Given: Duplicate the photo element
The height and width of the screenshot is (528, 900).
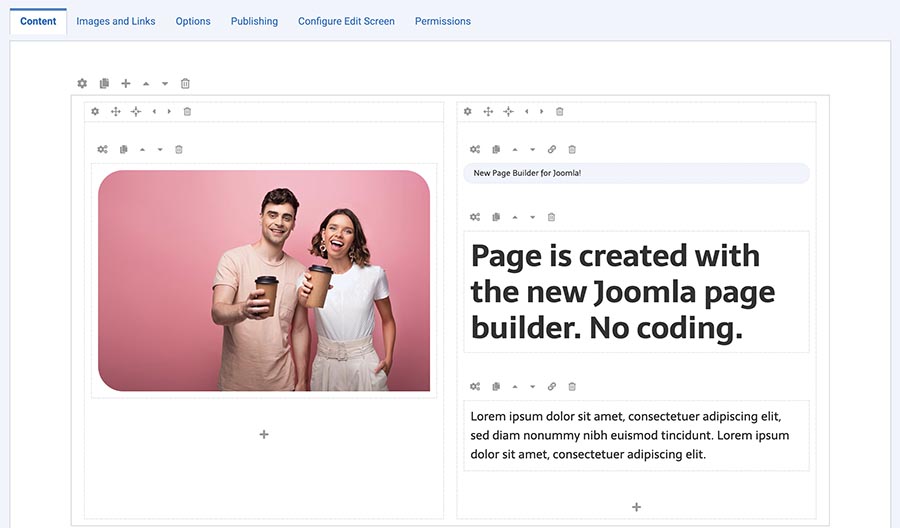Looking at the screenshot, I should pos(123,149).
